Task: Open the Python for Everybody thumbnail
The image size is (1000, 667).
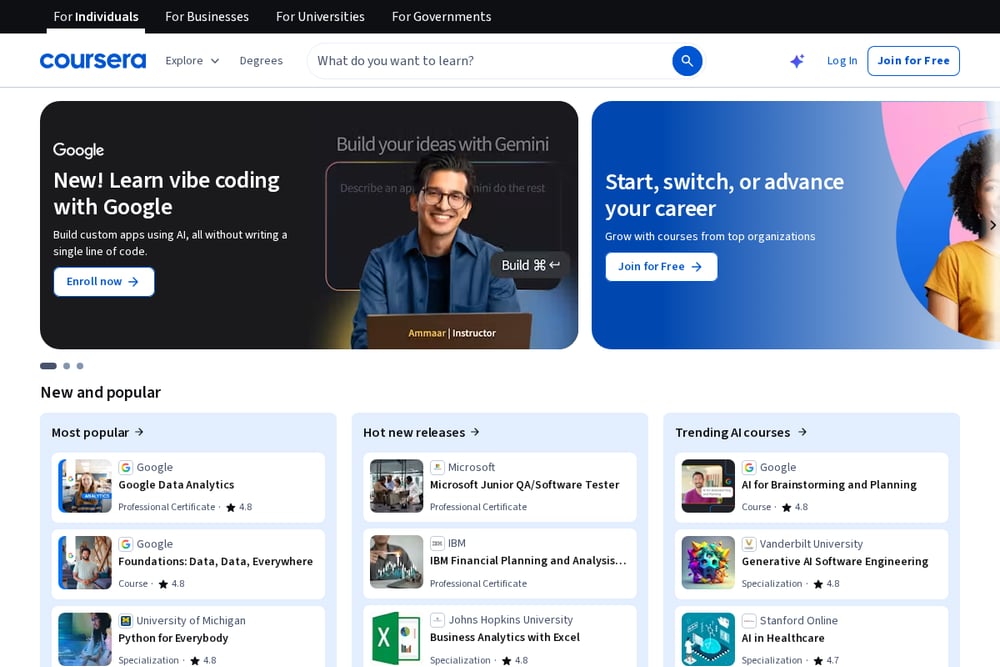Action: 85,639
